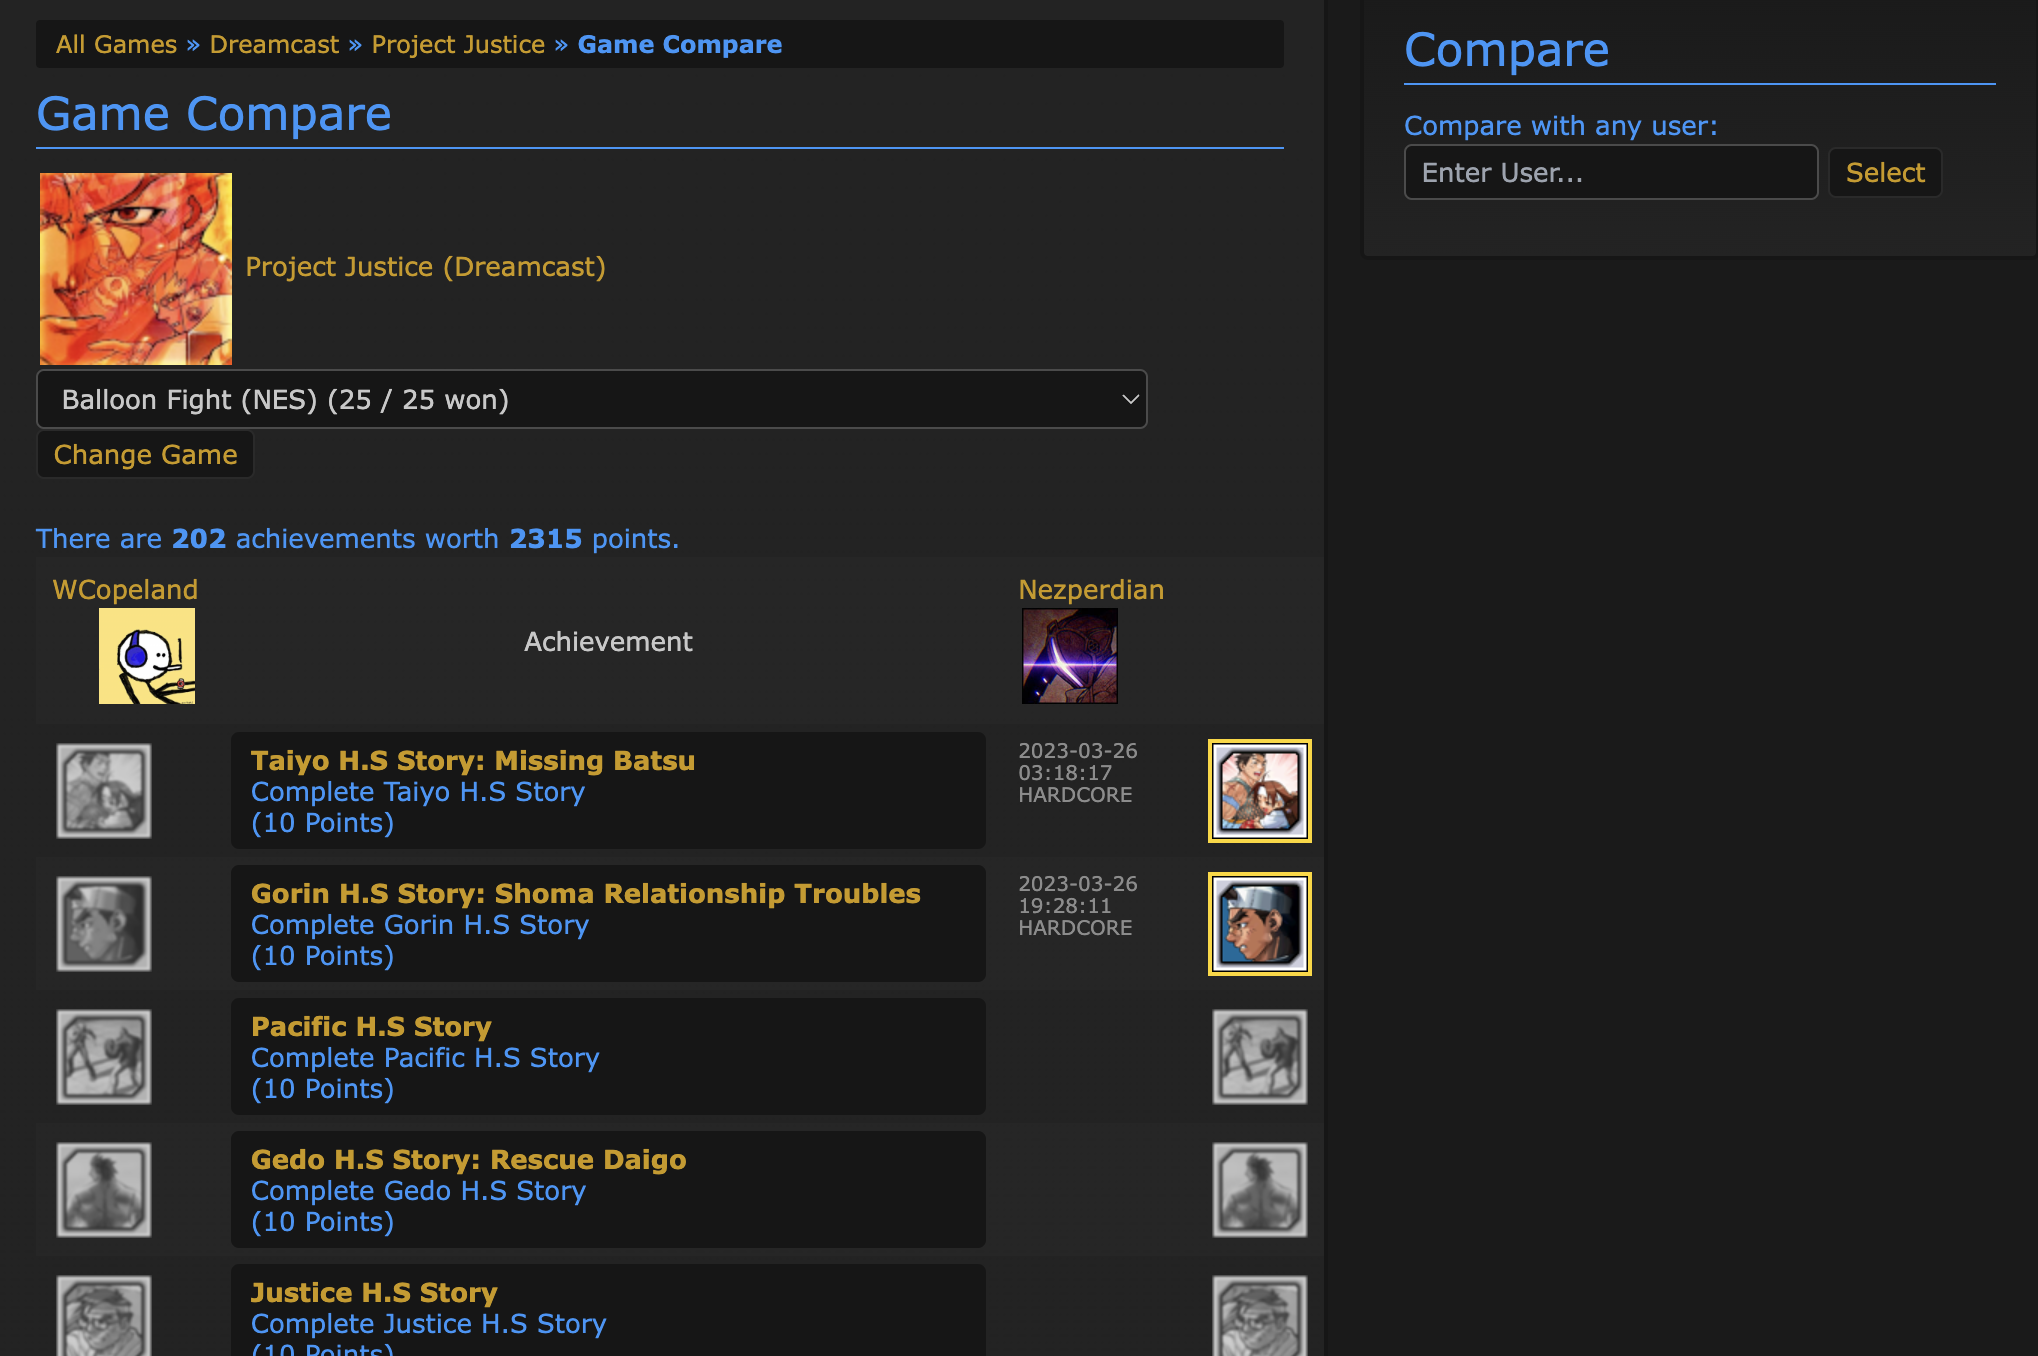The width and height of the screenshot is (2038, 1356).
Task: Open the Project Justice breadcrumb link
Action: pos(458,44)
